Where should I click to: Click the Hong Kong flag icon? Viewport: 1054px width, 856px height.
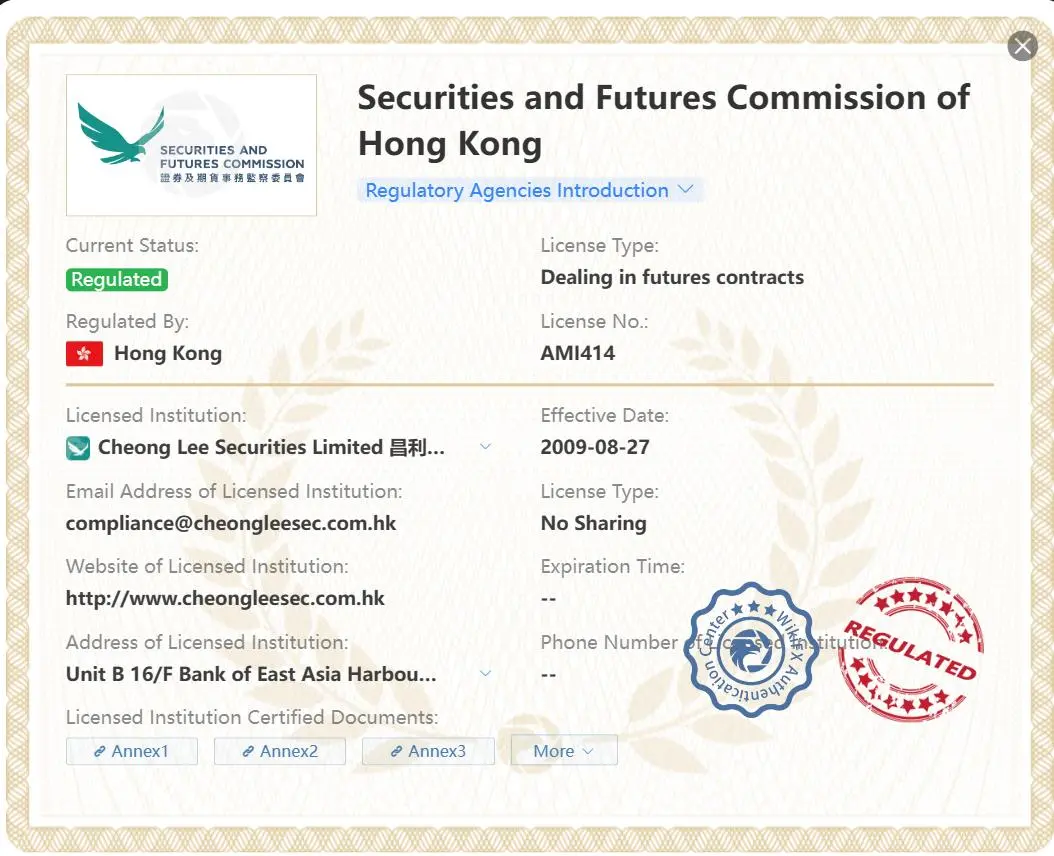pos(84,354)
